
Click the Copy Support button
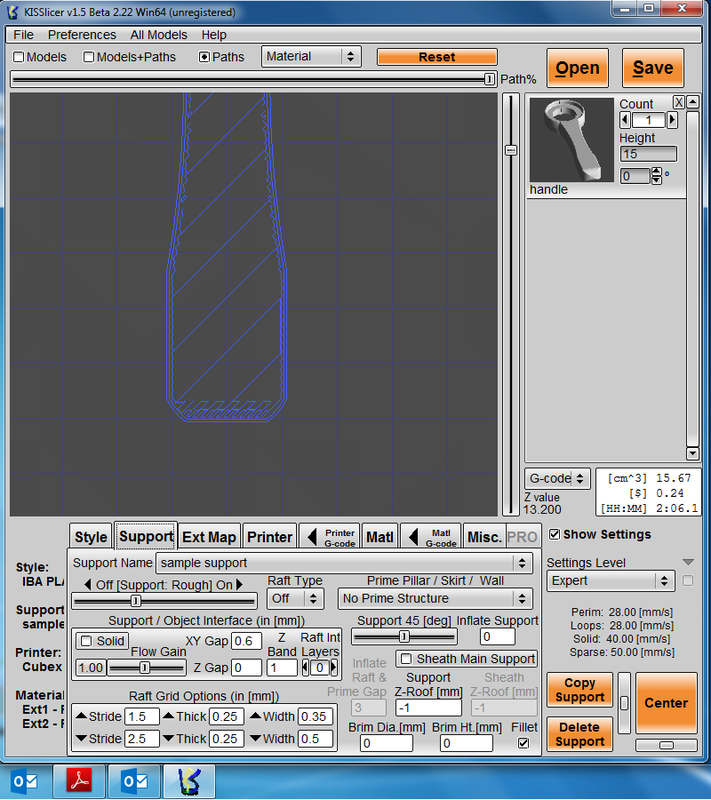click(579, 690)
